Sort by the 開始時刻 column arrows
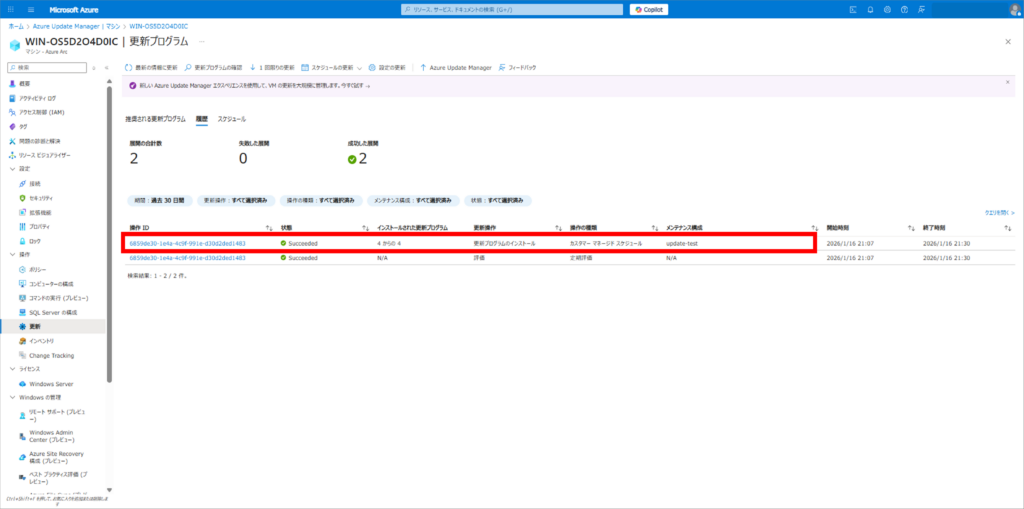Viewport: 1024px width, 509px height. pos(910,229)
